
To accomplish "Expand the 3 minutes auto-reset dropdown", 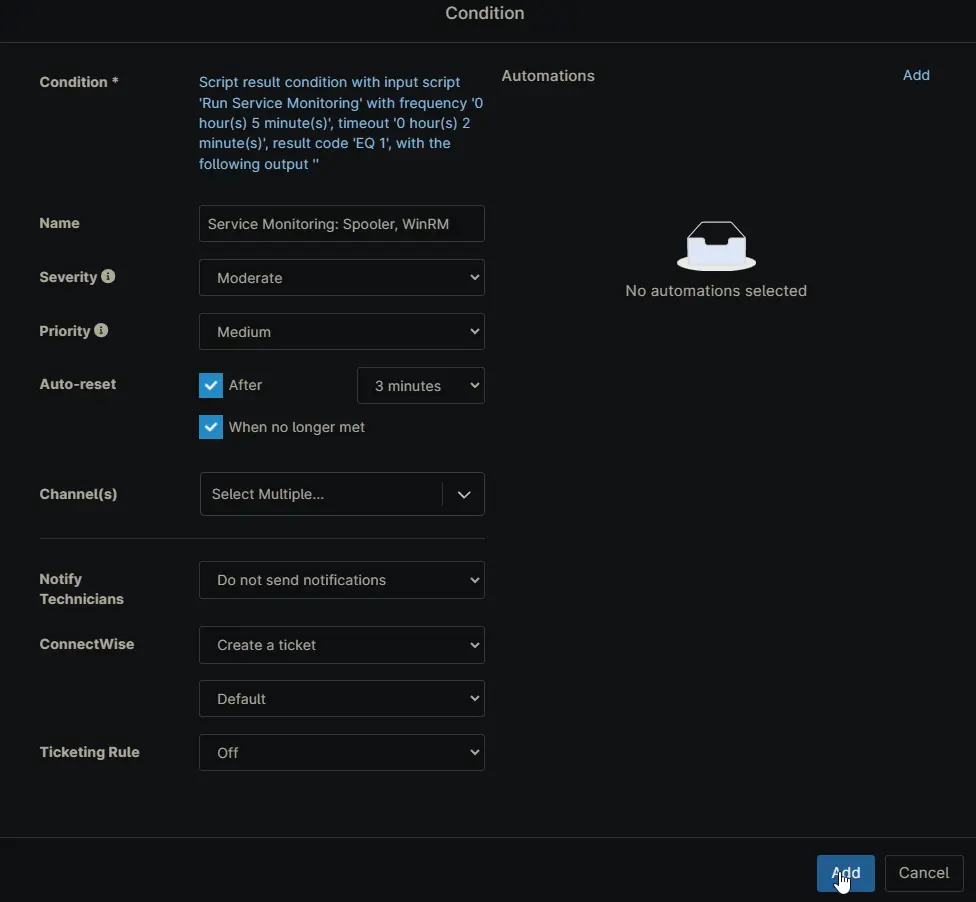I will [x=420, y=386].
